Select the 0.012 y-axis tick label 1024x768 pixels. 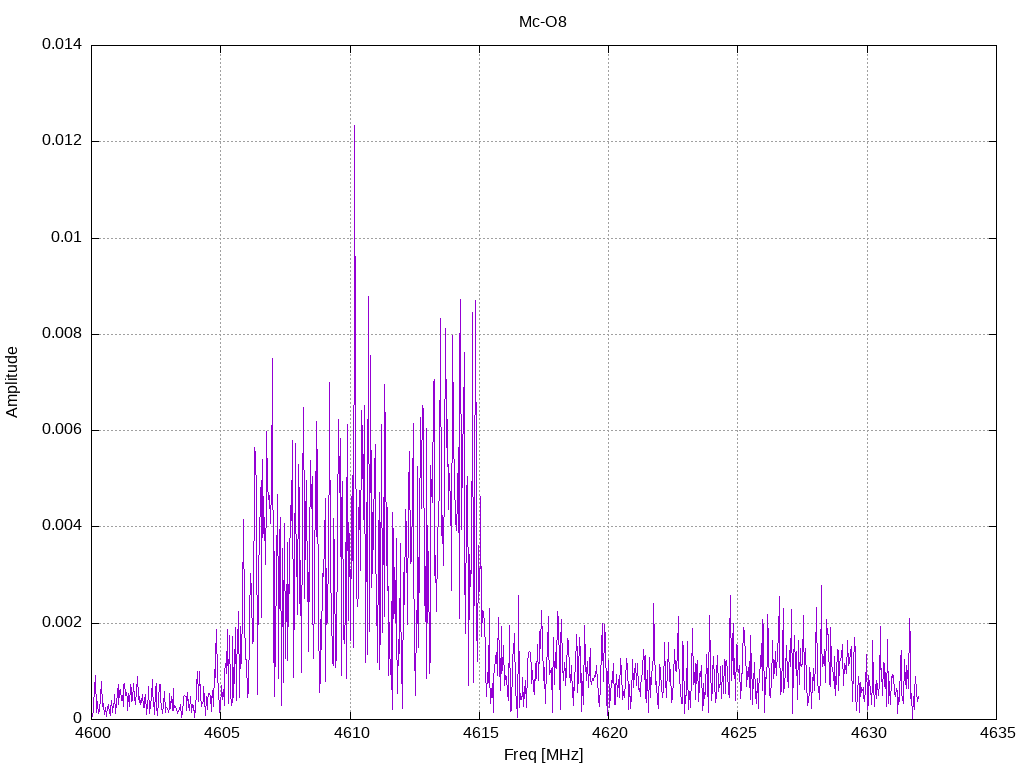click(61, 141)
